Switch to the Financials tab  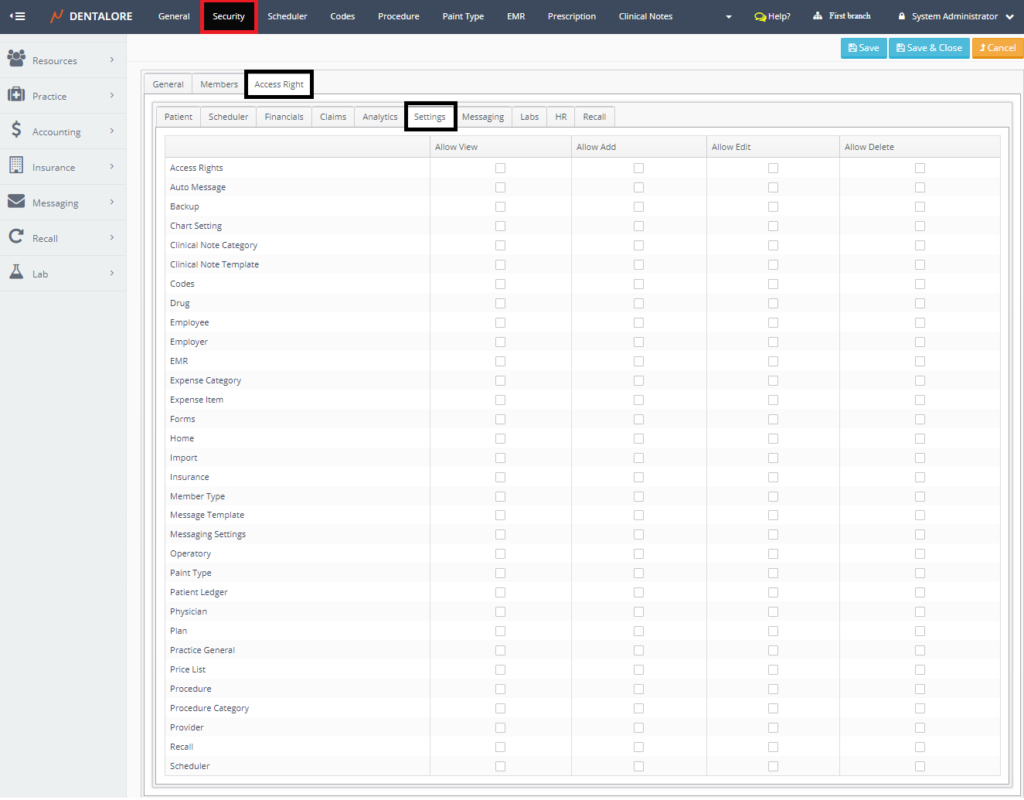coord(284,117)
